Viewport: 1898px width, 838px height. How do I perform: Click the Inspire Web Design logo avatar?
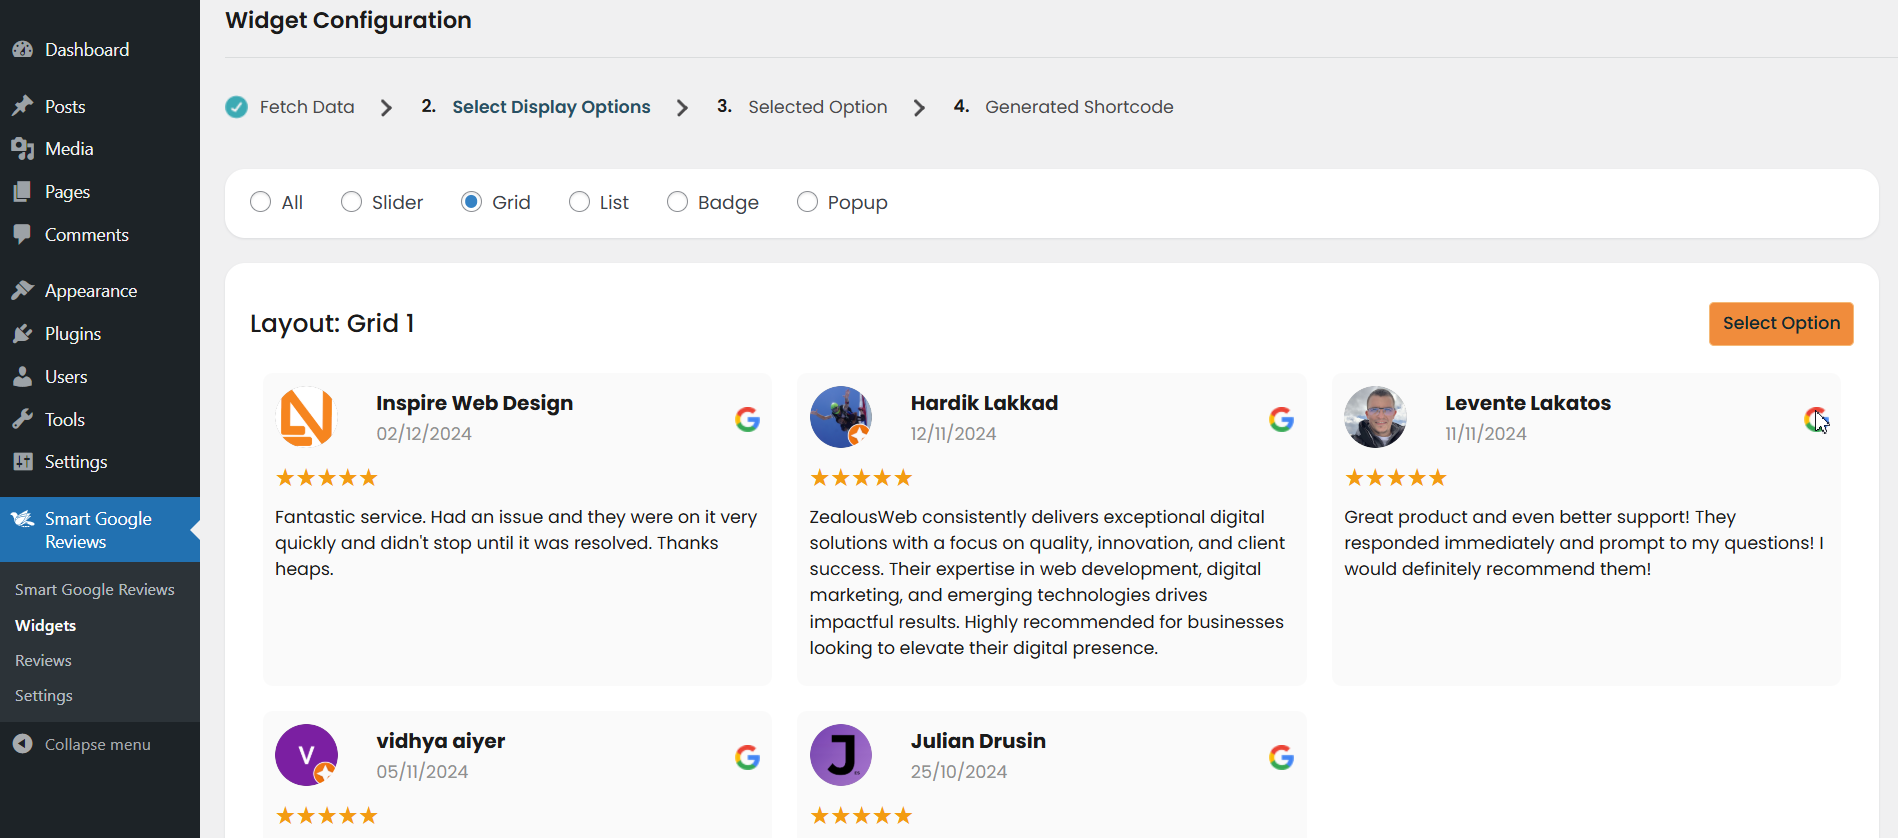[306, 417]
